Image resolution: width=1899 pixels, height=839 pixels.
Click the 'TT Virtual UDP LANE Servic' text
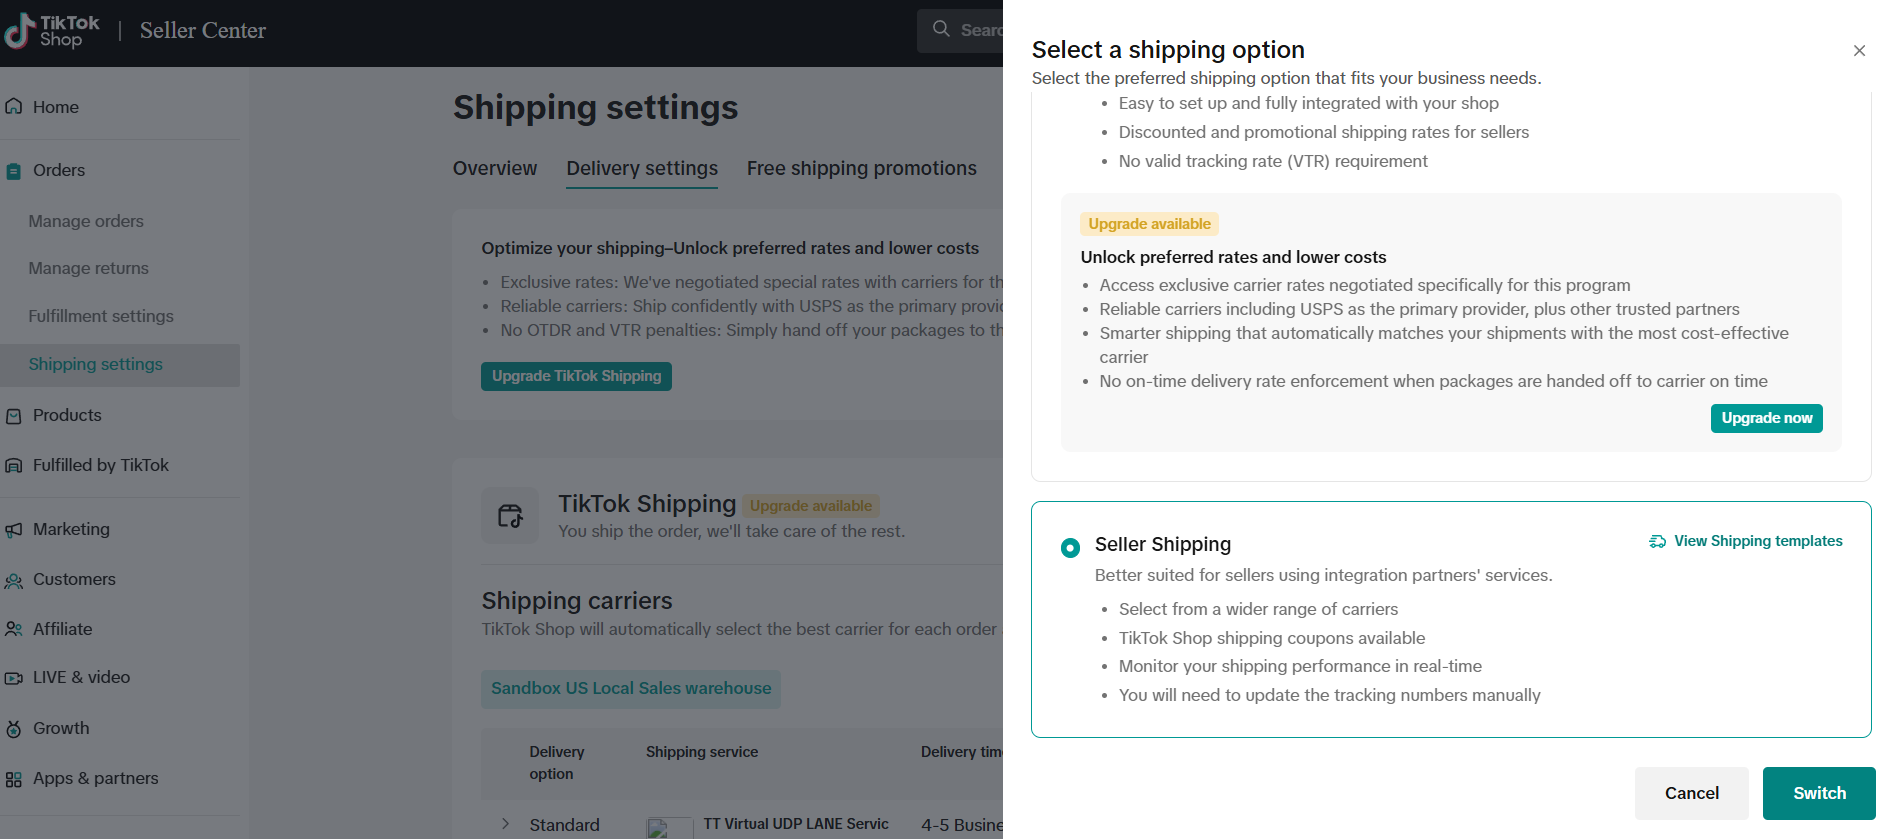pos(796,824)
